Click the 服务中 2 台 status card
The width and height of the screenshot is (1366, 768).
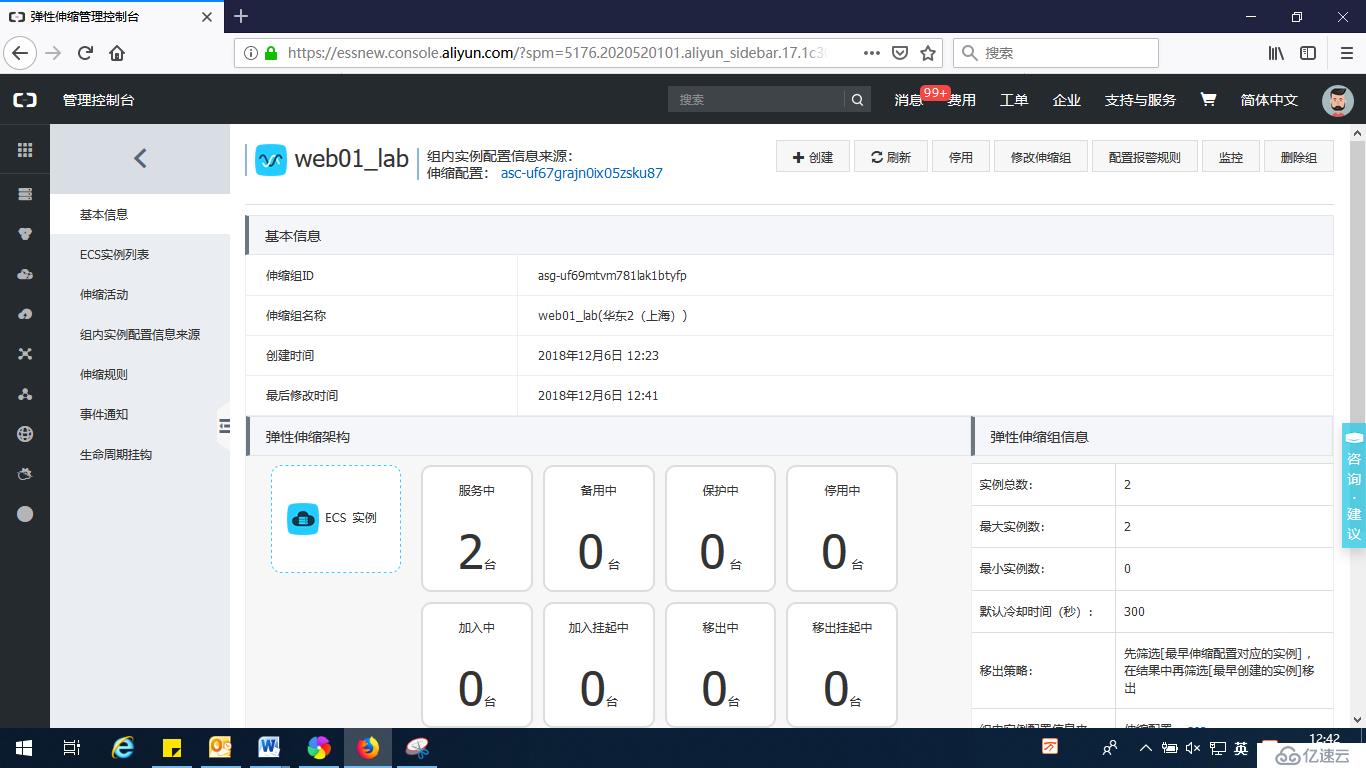(x=476, y=528)
